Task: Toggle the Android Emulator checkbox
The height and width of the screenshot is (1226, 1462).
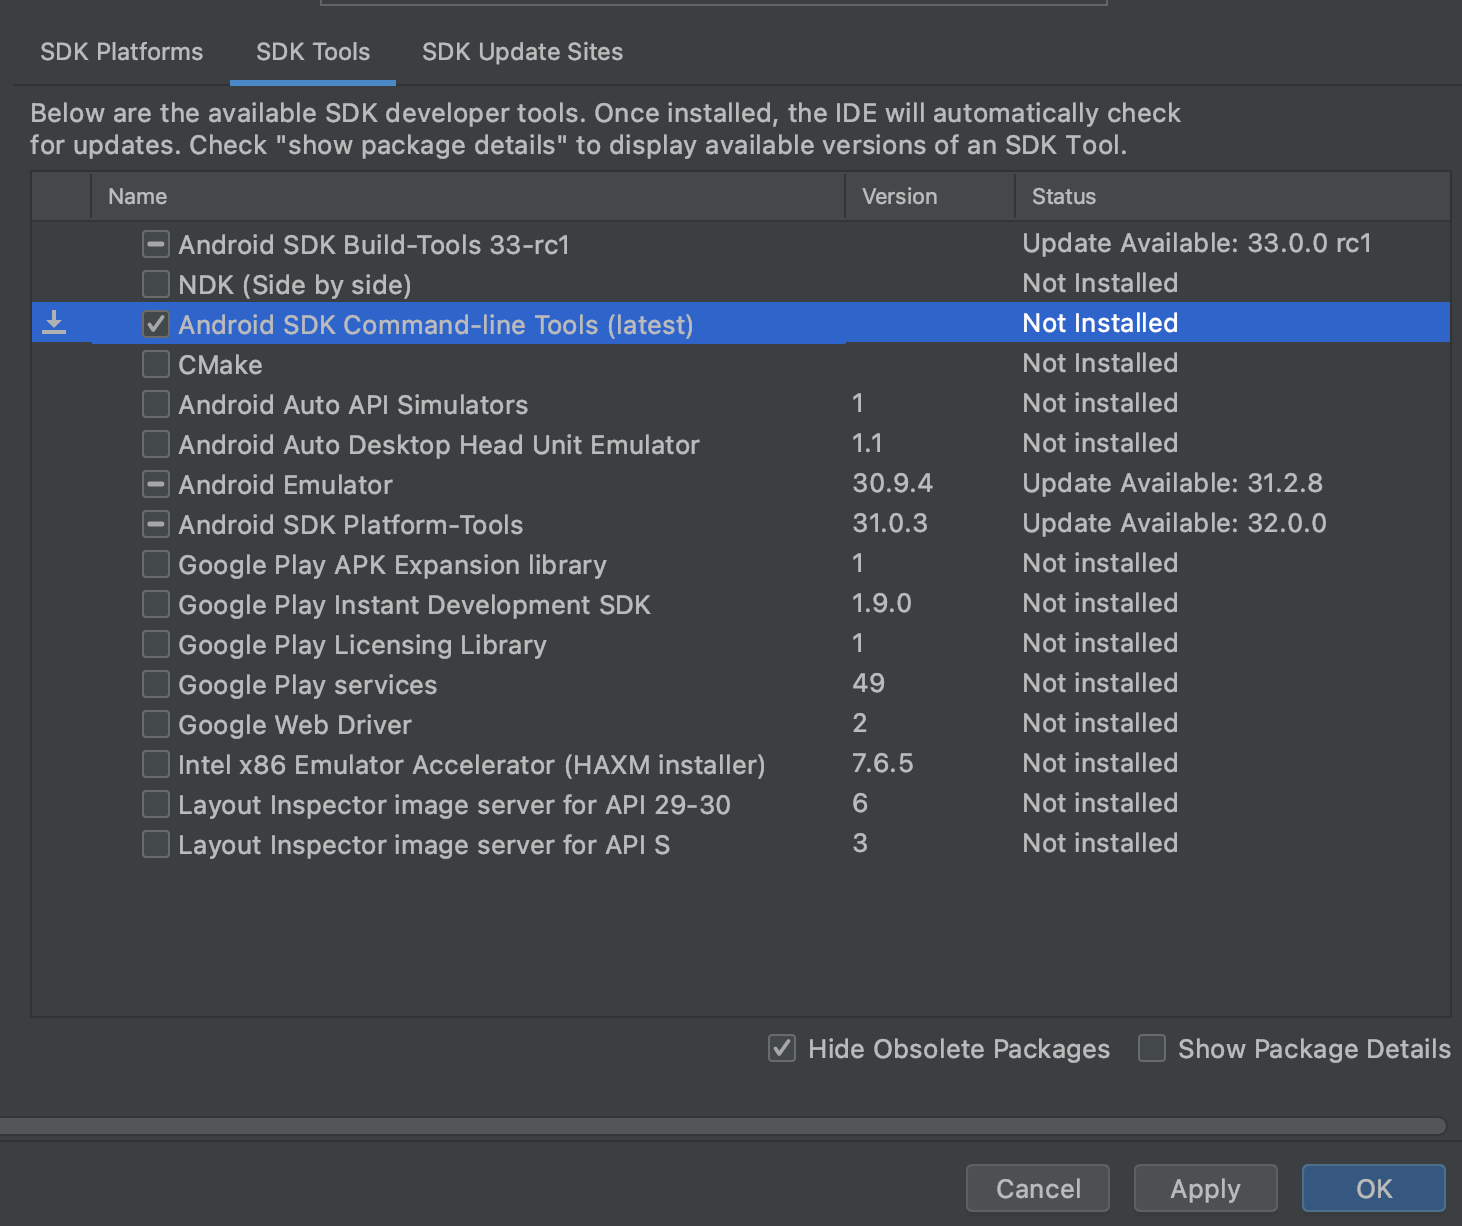Action: [x=155, y=484]
